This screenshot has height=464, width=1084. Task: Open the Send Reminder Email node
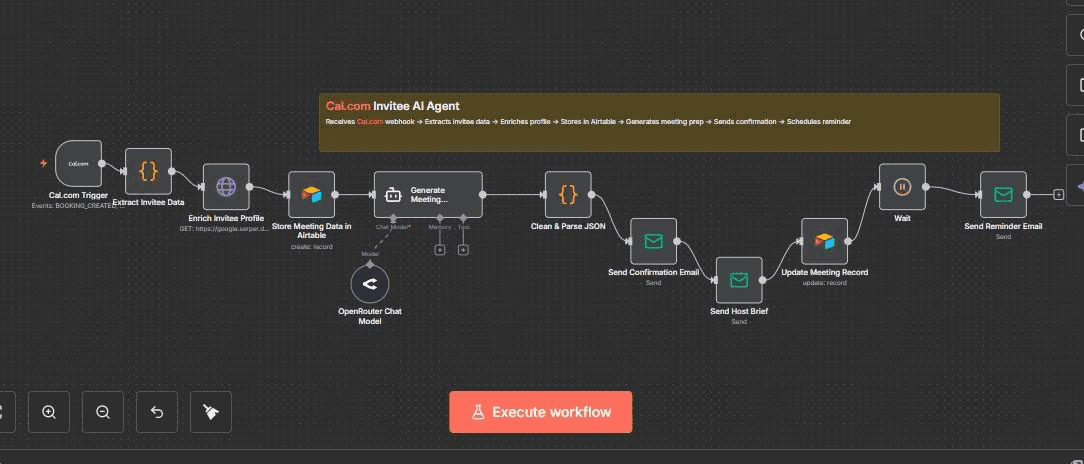(1003, 195)
